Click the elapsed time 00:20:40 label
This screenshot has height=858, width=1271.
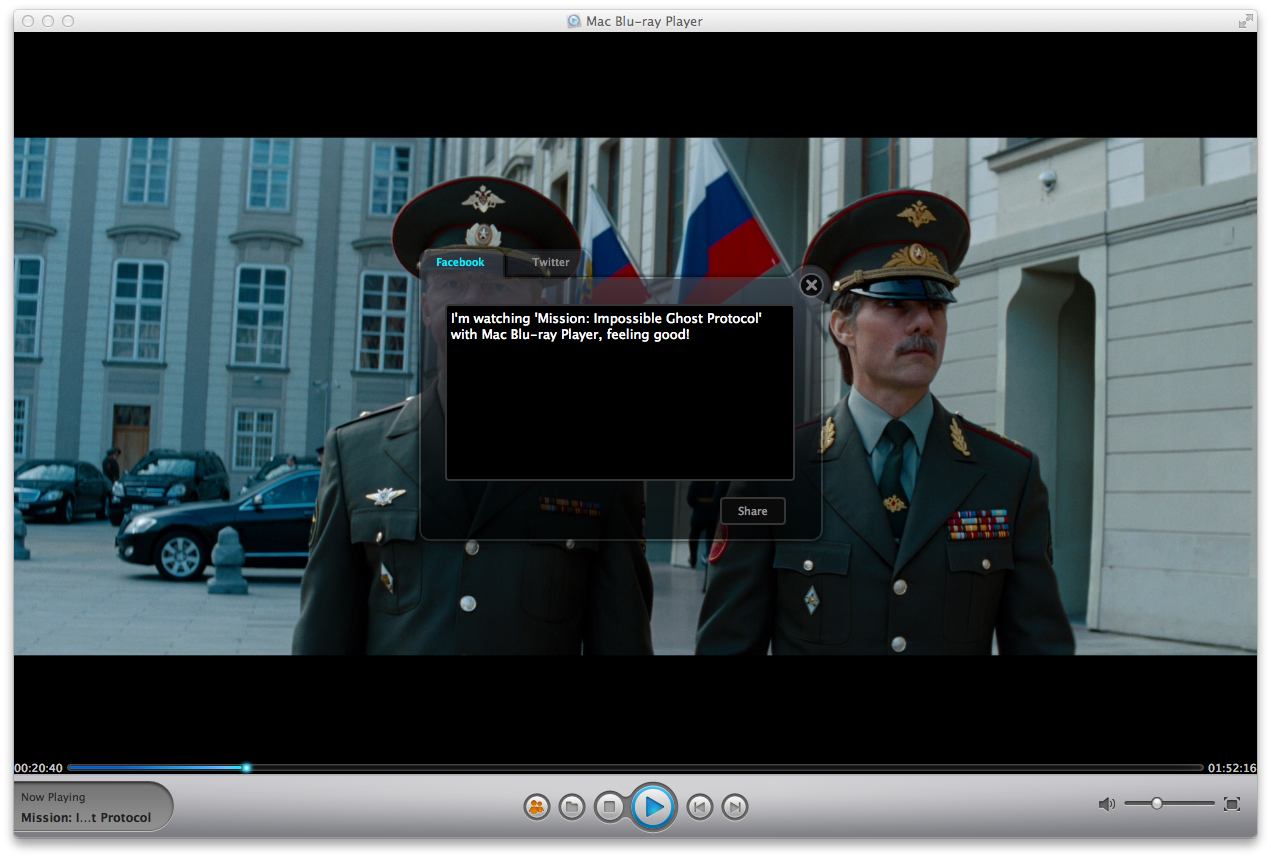[x=38, y=768]
